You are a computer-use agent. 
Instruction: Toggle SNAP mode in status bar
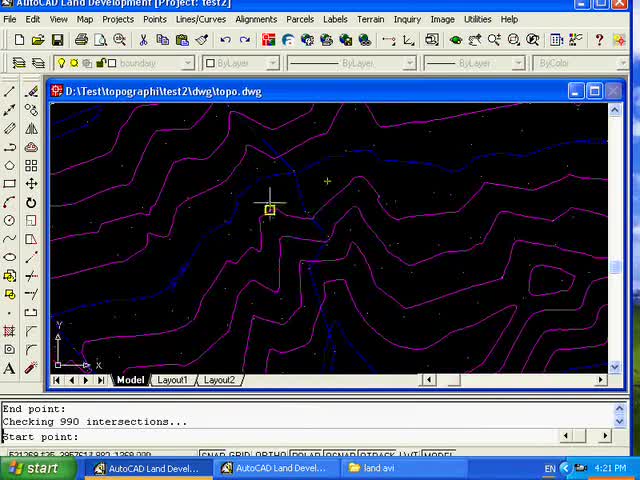coord(213,454)
